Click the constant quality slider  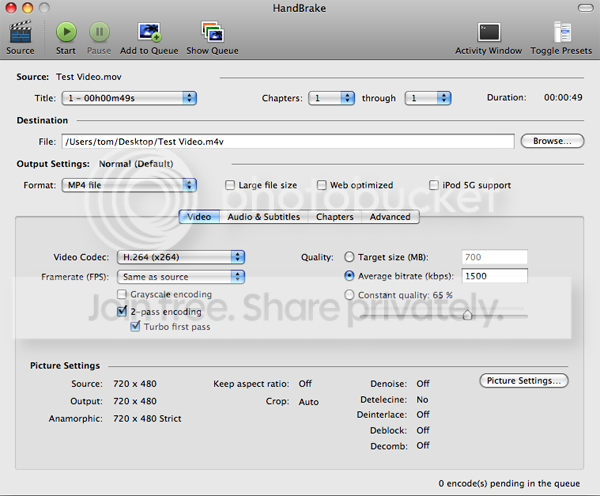point(466,314)
